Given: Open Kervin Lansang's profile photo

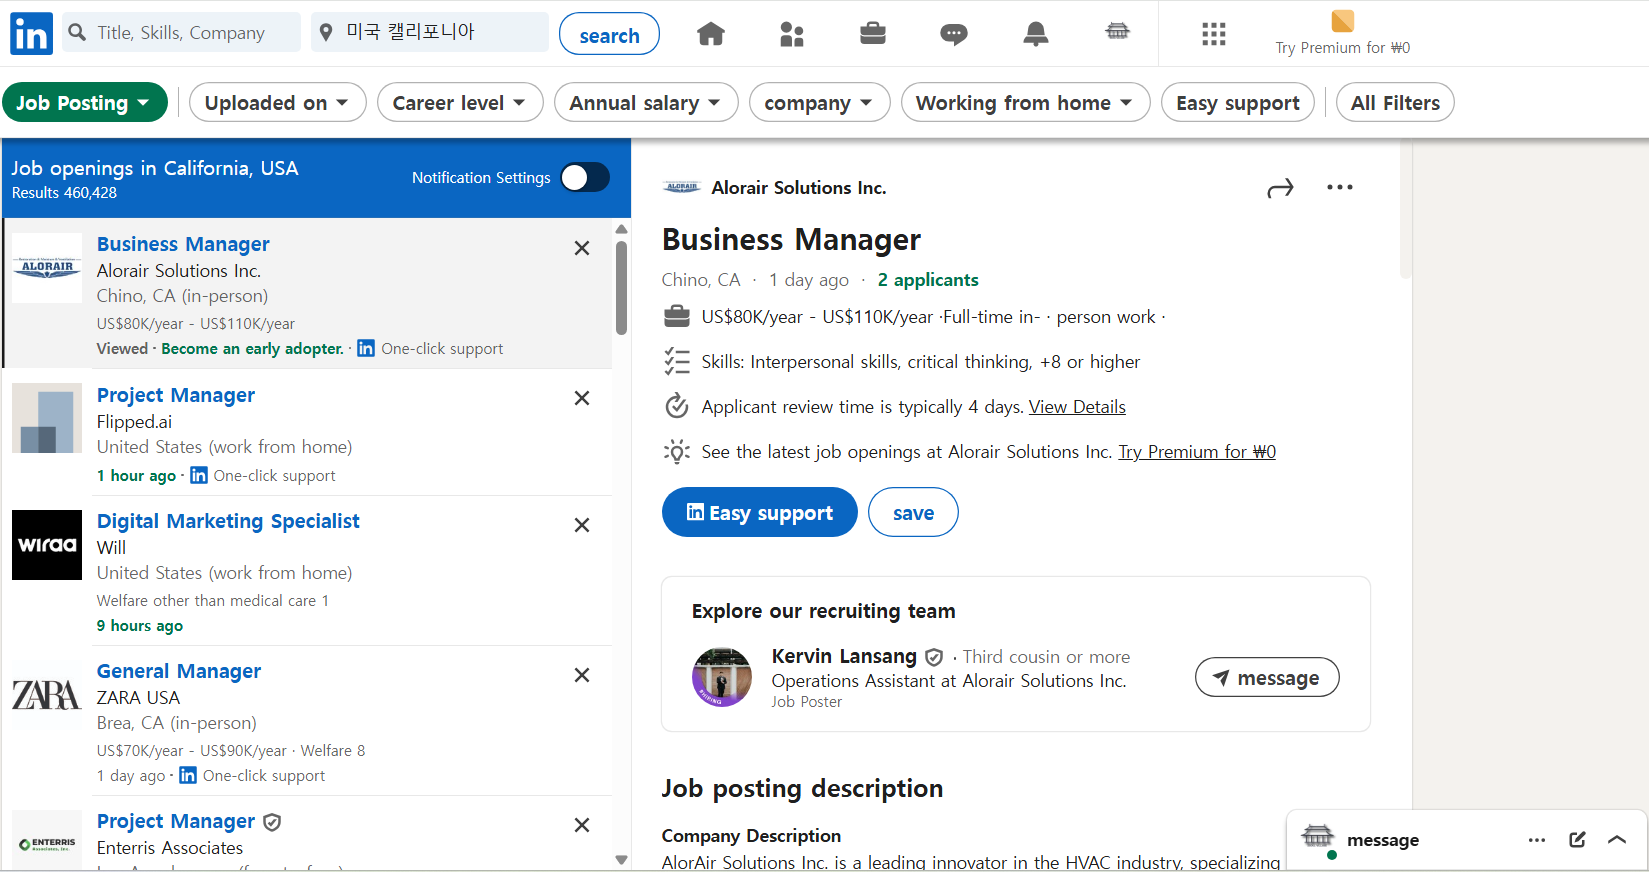Looking at the screenshot, I should pos(722,677).
